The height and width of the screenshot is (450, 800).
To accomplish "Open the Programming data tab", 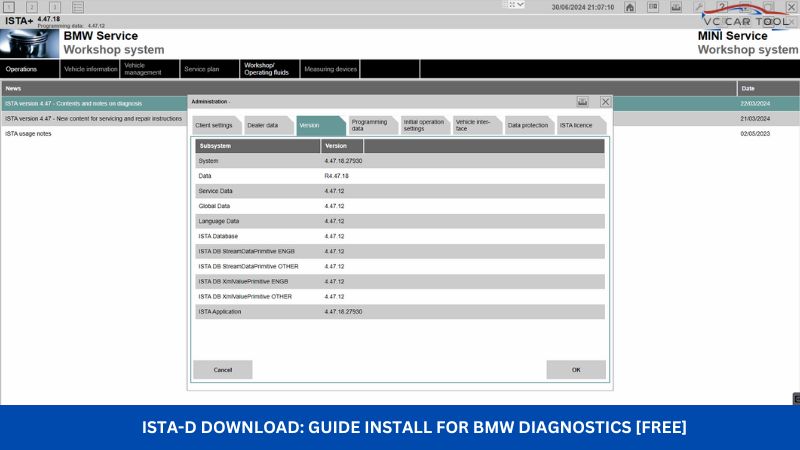I will click(370, 126).
